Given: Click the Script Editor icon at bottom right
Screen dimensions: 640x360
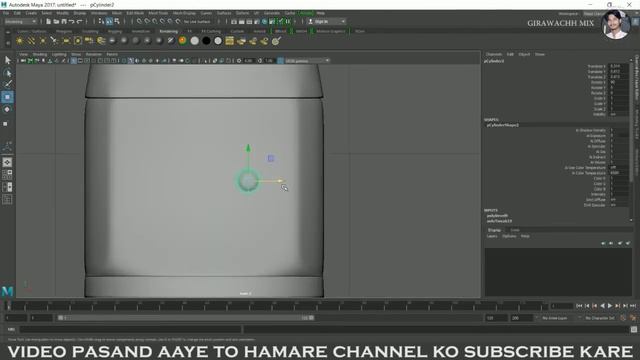Looking at the screenshot, I should pyautogui.click(x=633, y=329).
